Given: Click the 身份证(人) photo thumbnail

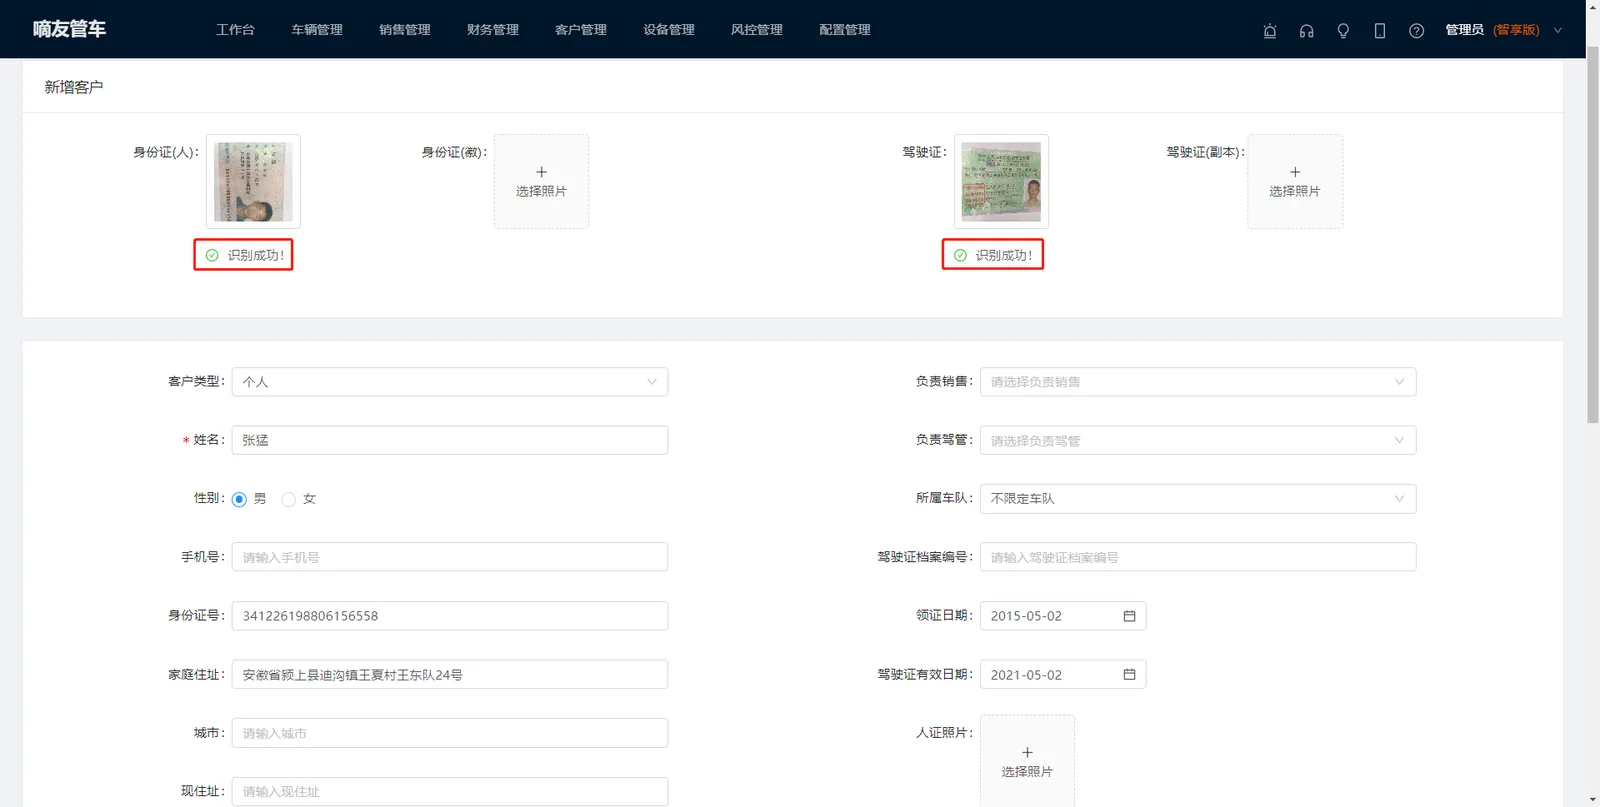Looking at the screenshot, I should point(253,181).
